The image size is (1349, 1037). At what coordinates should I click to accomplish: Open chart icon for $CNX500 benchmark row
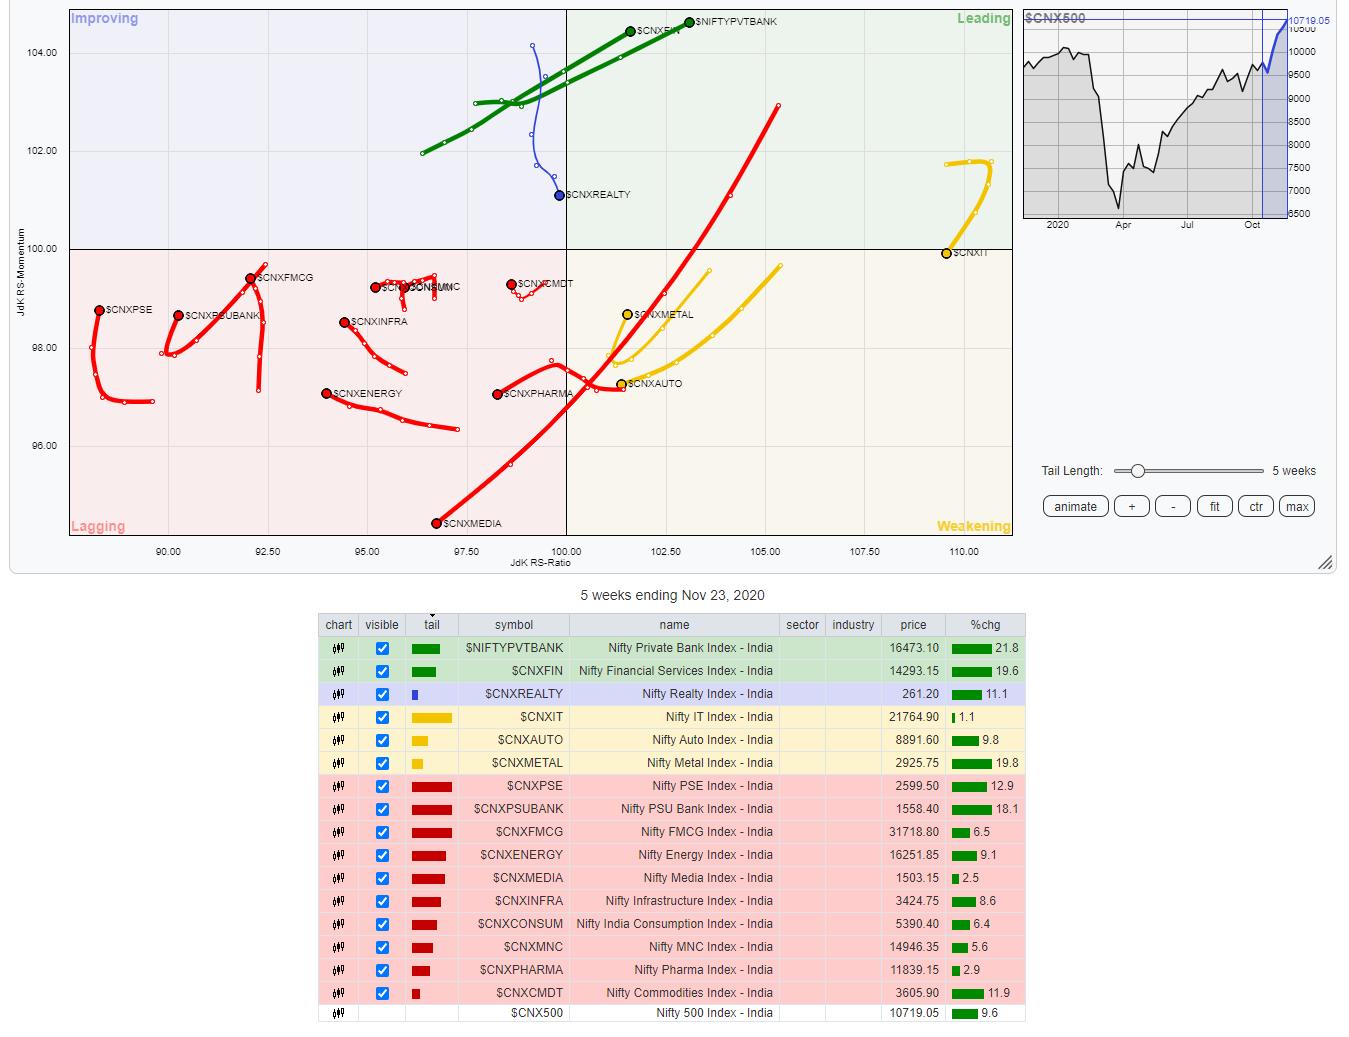click(338, 1013)
